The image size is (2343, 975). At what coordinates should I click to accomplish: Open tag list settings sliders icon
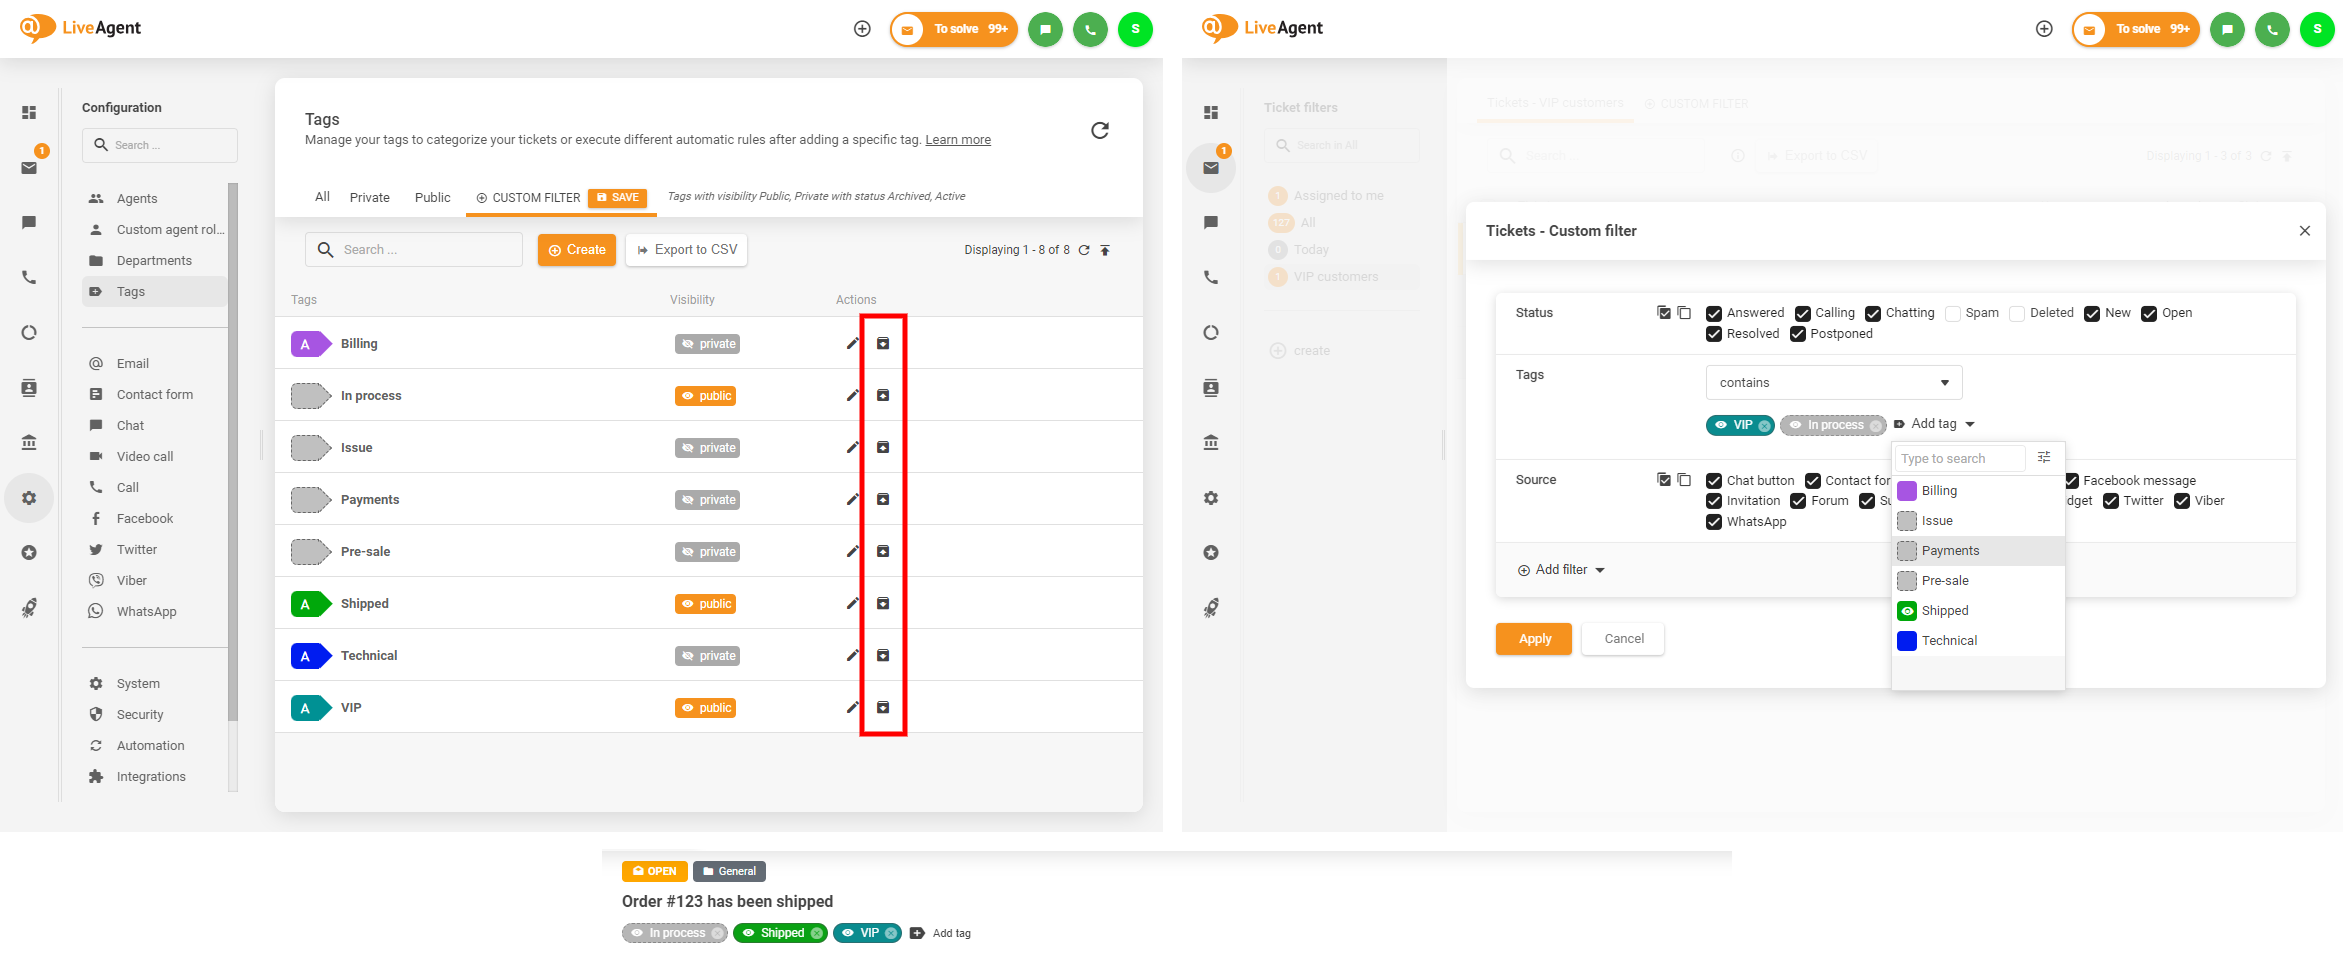click(x=2044, y=458)
